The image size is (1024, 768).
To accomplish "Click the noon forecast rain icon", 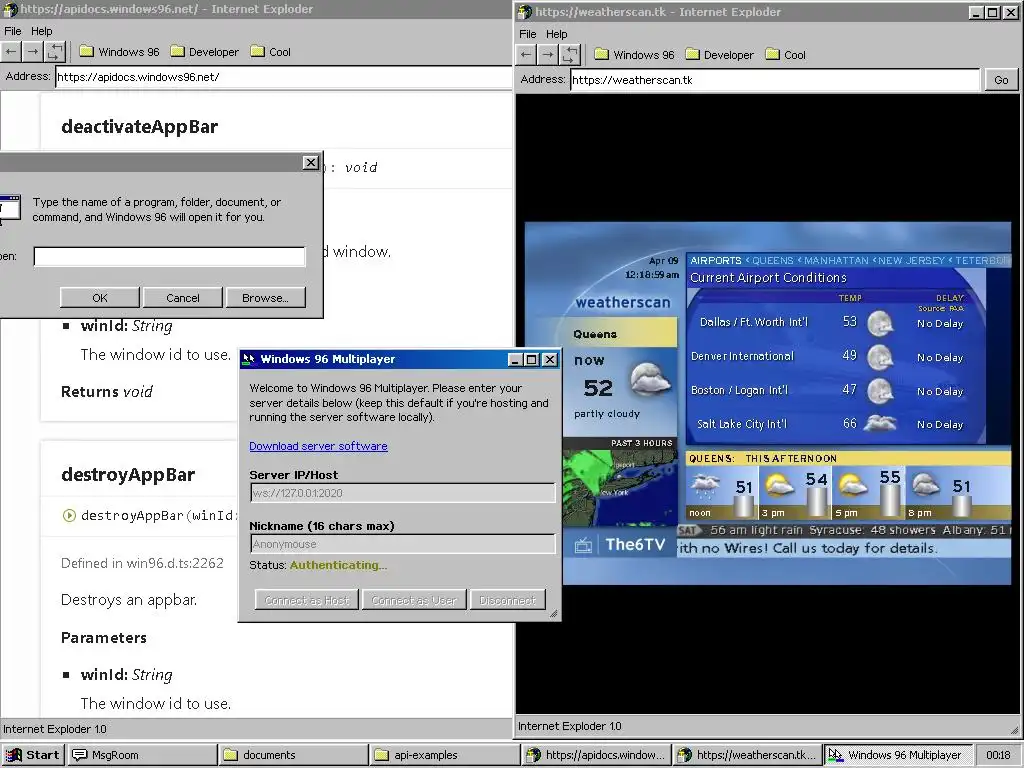I will (706, 487).
